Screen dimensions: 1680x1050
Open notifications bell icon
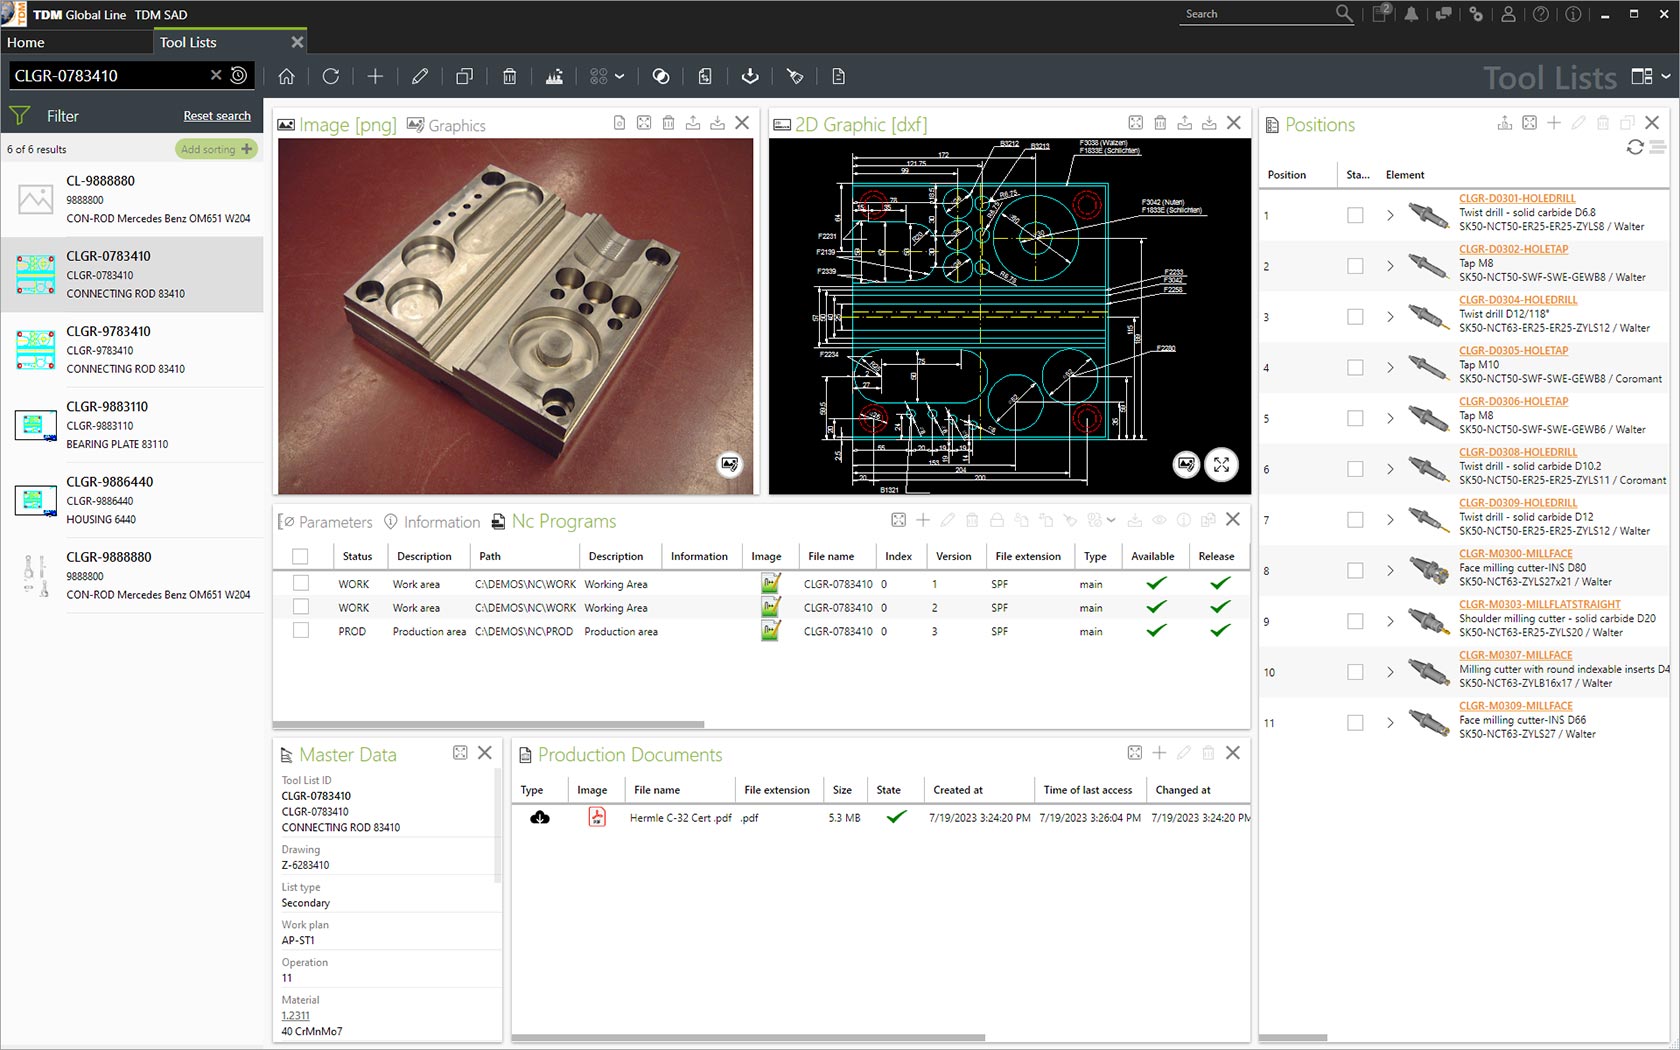click(1411, 14)
